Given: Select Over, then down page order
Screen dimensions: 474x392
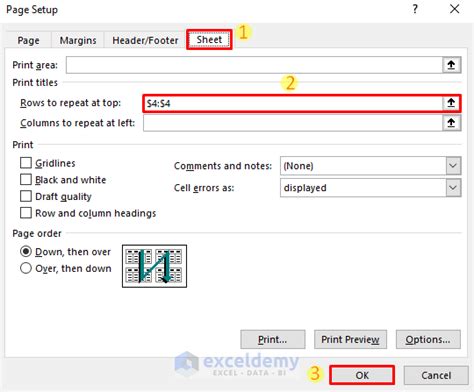Looking at the screenshot, I should point(26,268).
